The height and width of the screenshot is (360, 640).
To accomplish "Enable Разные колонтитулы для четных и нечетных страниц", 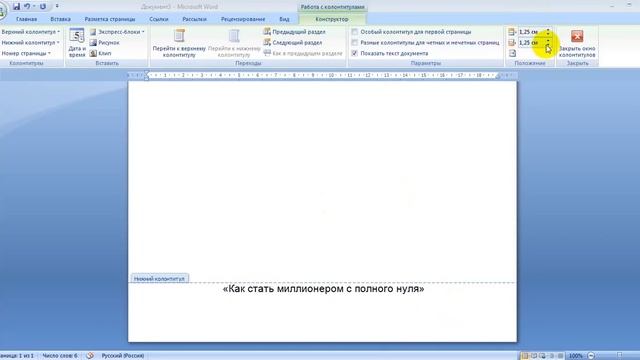I will (355, 42).
